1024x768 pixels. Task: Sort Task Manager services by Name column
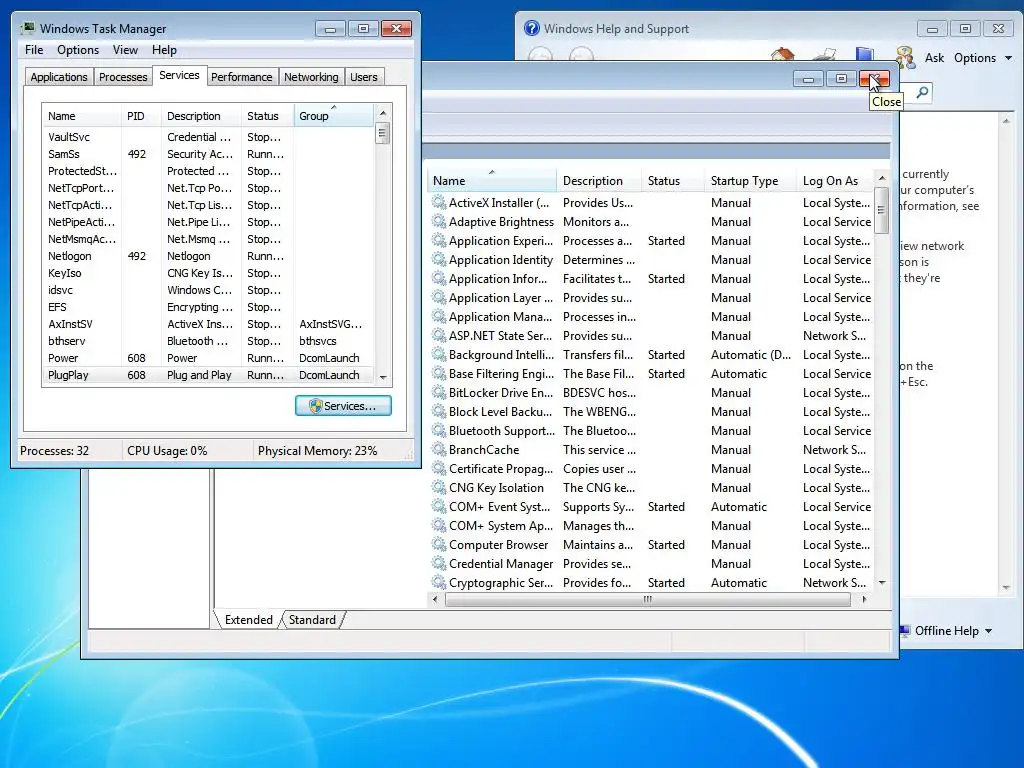[82, 116]
